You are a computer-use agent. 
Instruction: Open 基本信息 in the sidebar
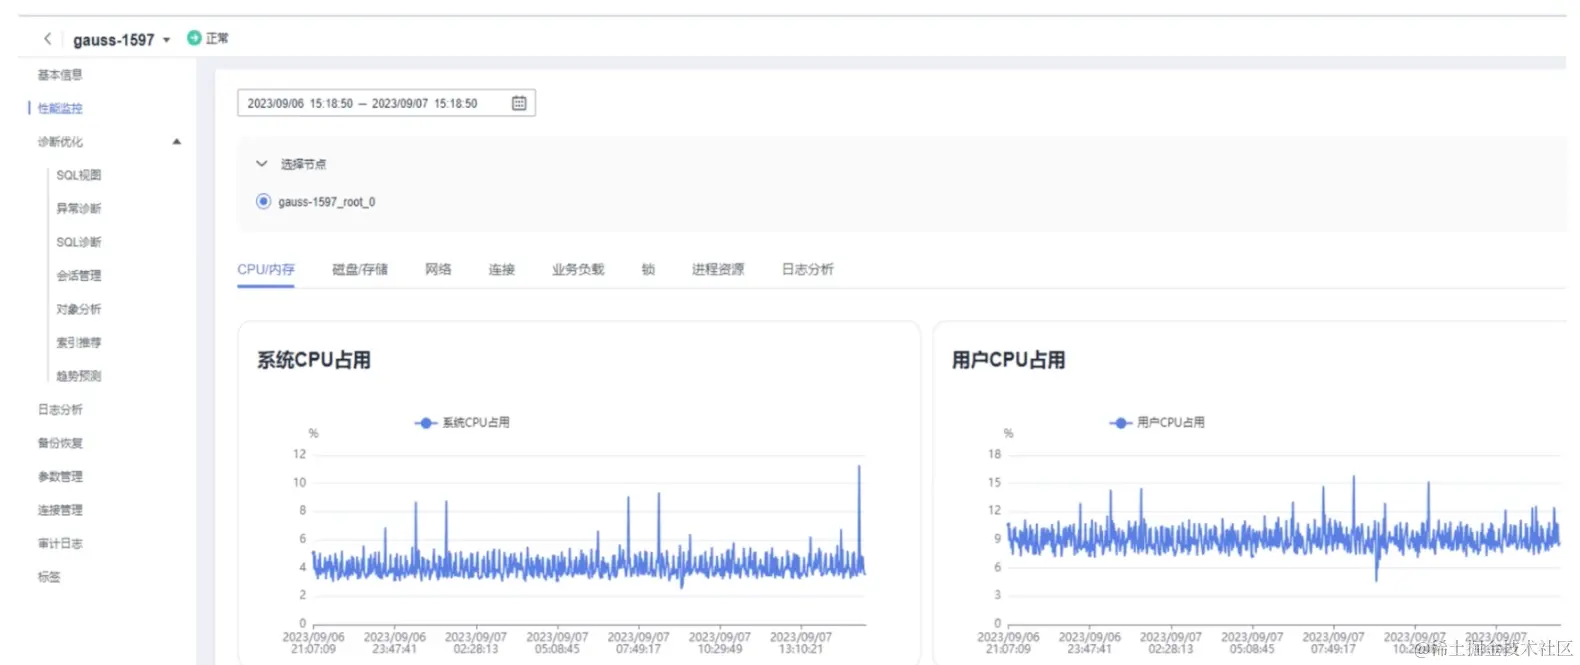point(60,75)
